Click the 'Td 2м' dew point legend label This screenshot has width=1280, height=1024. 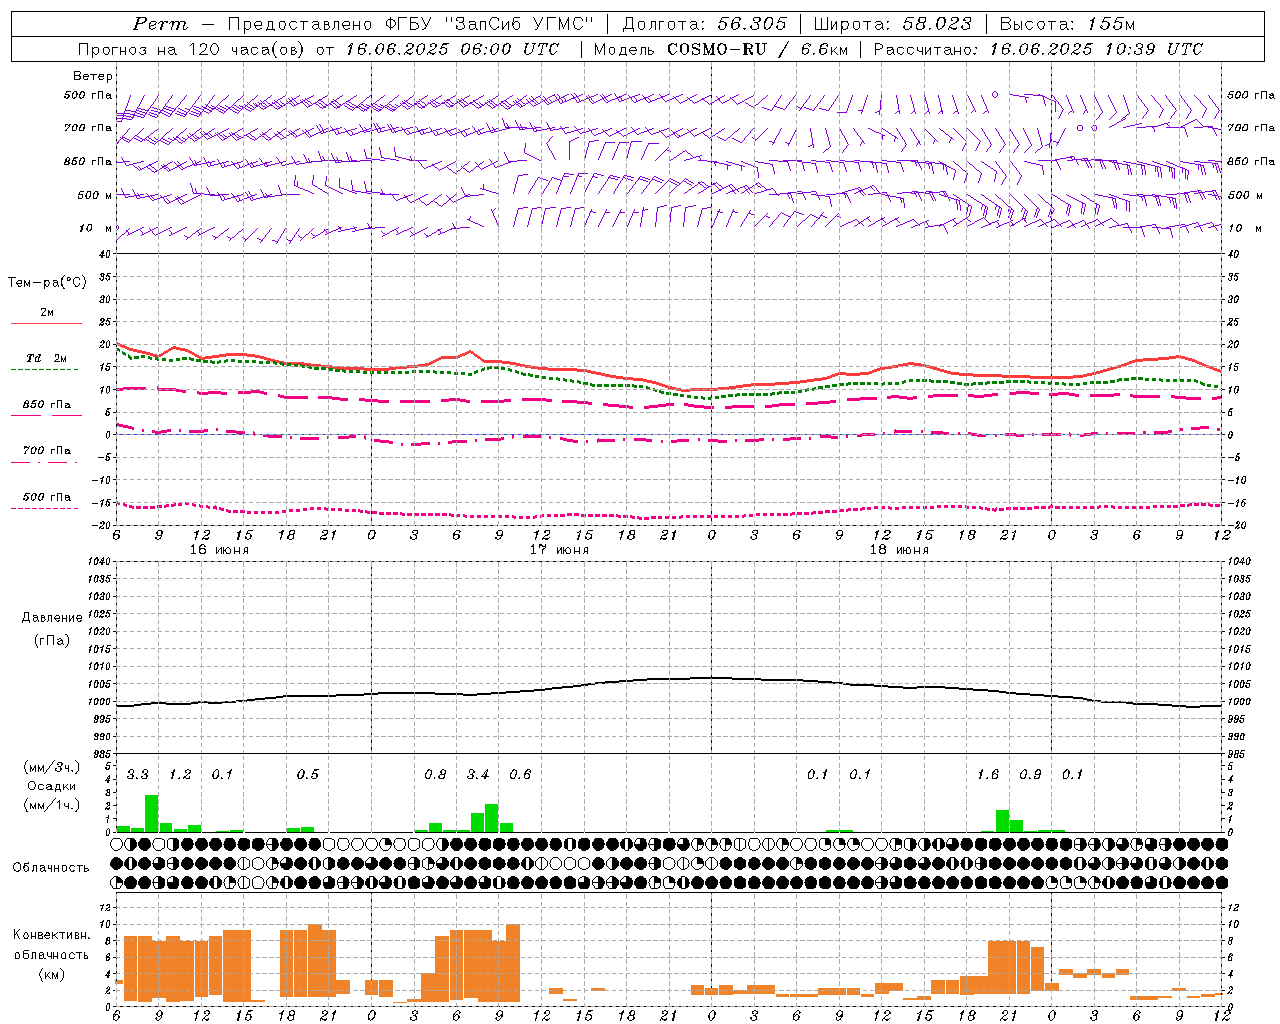click(47, 358)
